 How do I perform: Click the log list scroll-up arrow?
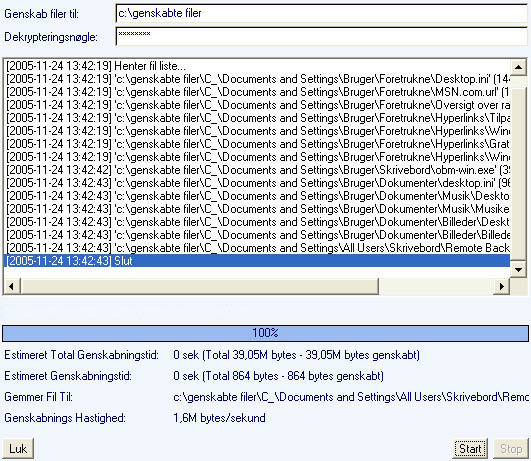[518, 67]
